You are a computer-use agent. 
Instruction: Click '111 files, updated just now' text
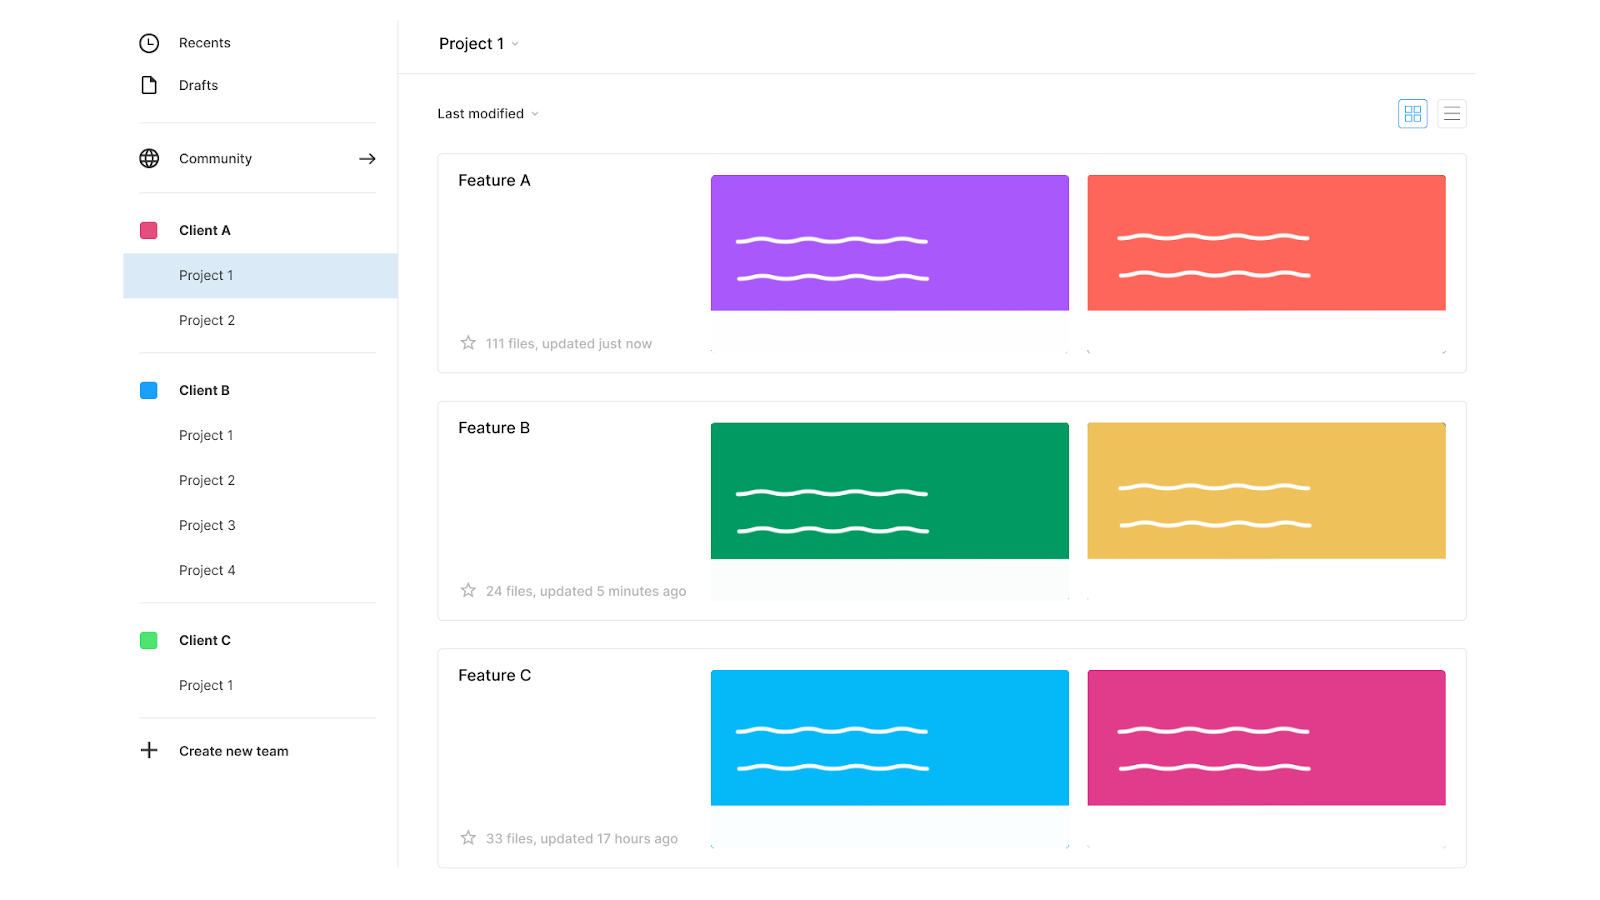pyautogui.click(x=568, y=343)
